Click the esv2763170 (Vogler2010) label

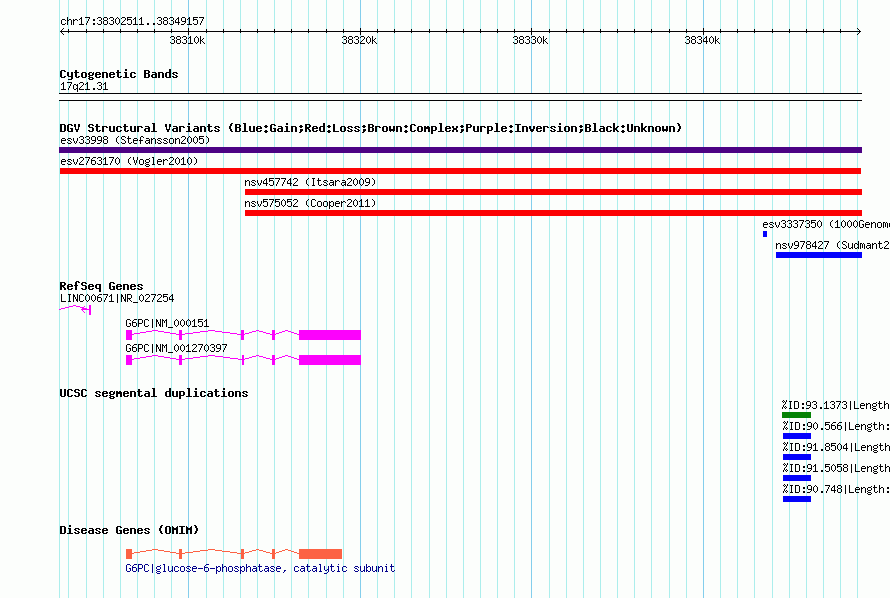(x=129, y=161)
